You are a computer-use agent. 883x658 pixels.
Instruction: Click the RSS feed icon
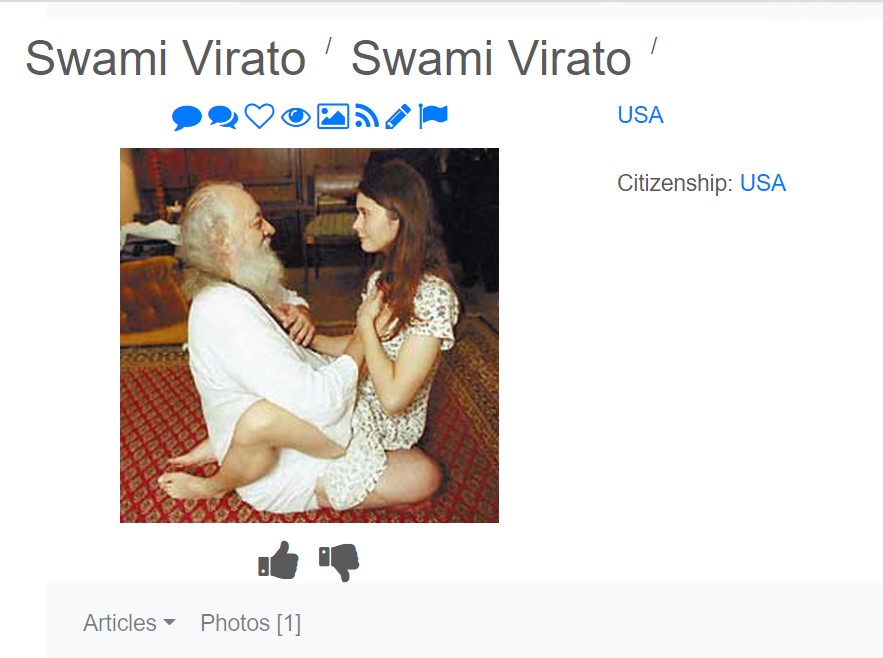[367, 117]
